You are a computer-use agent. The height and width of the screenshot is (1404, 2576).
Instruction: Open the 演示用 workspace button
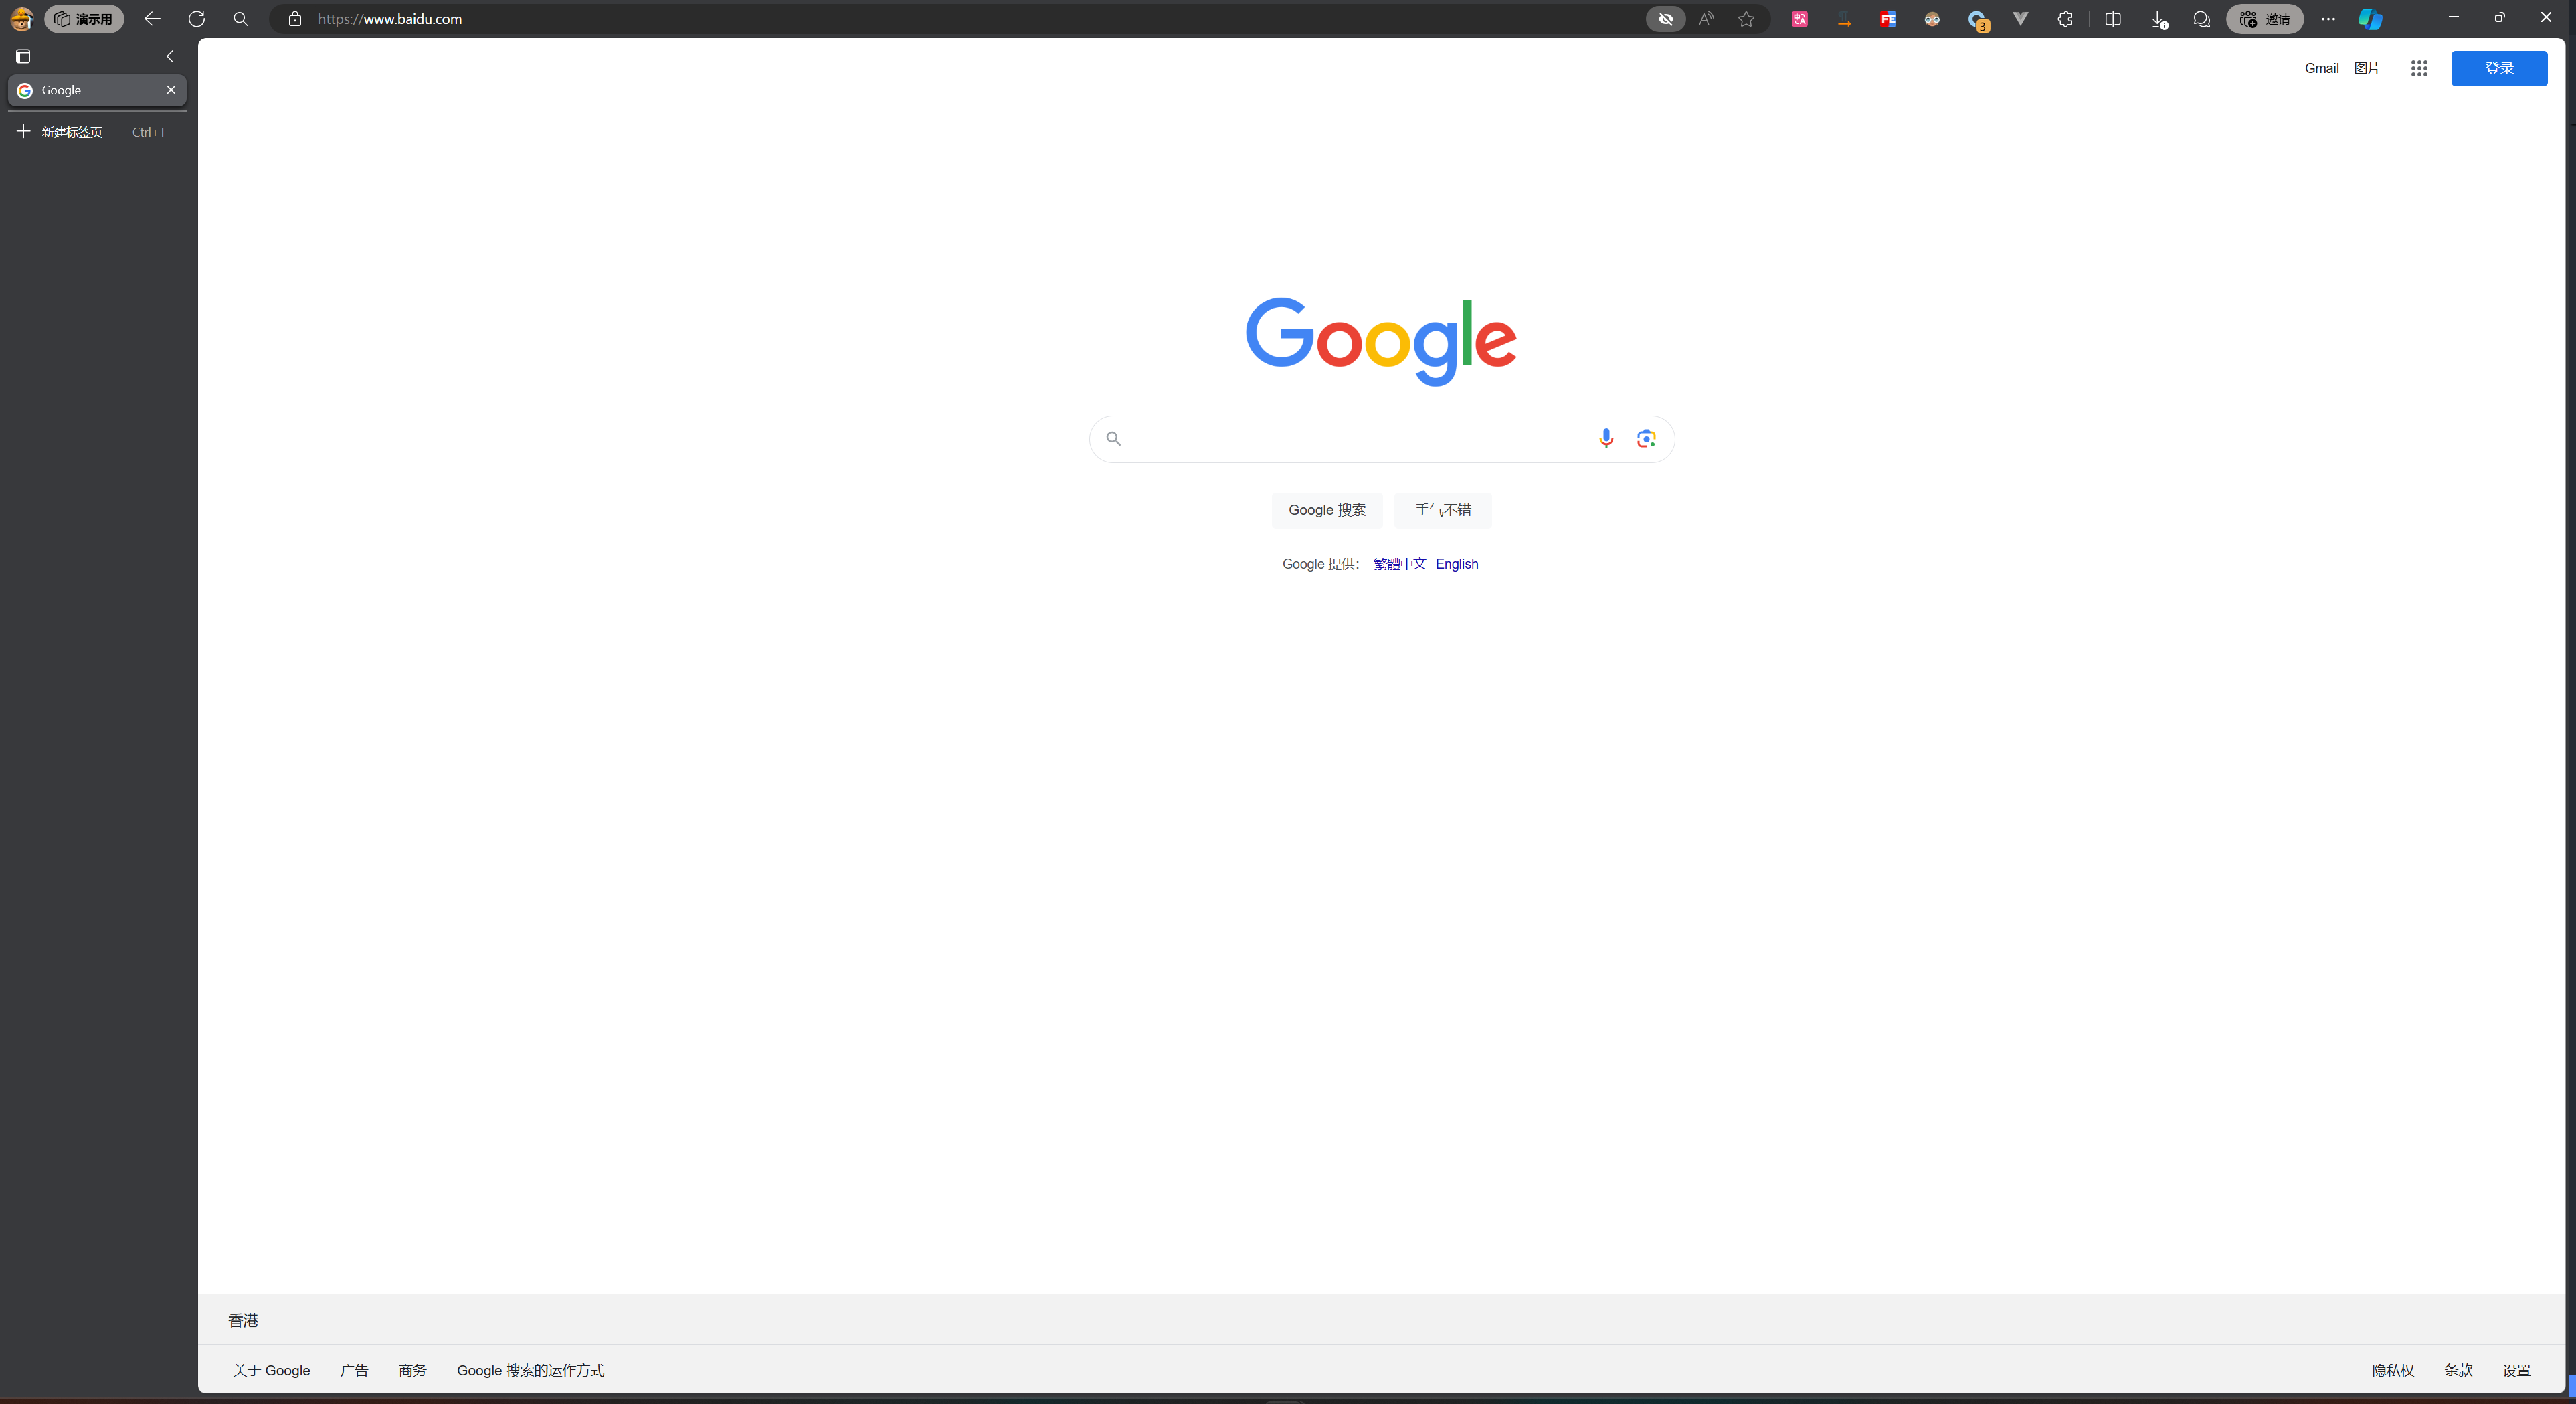point(84,19)
